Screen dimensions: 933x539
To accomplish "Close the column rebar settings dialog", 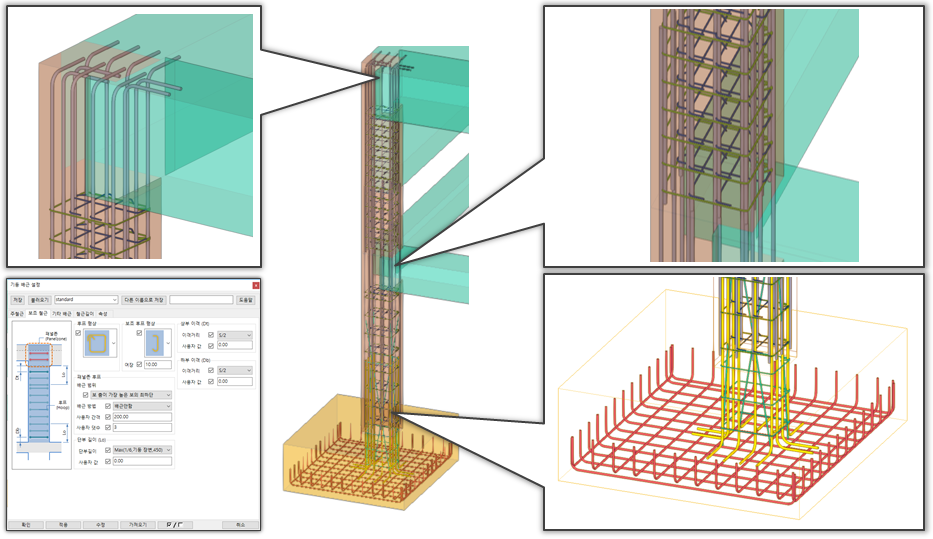I will 256,286.
